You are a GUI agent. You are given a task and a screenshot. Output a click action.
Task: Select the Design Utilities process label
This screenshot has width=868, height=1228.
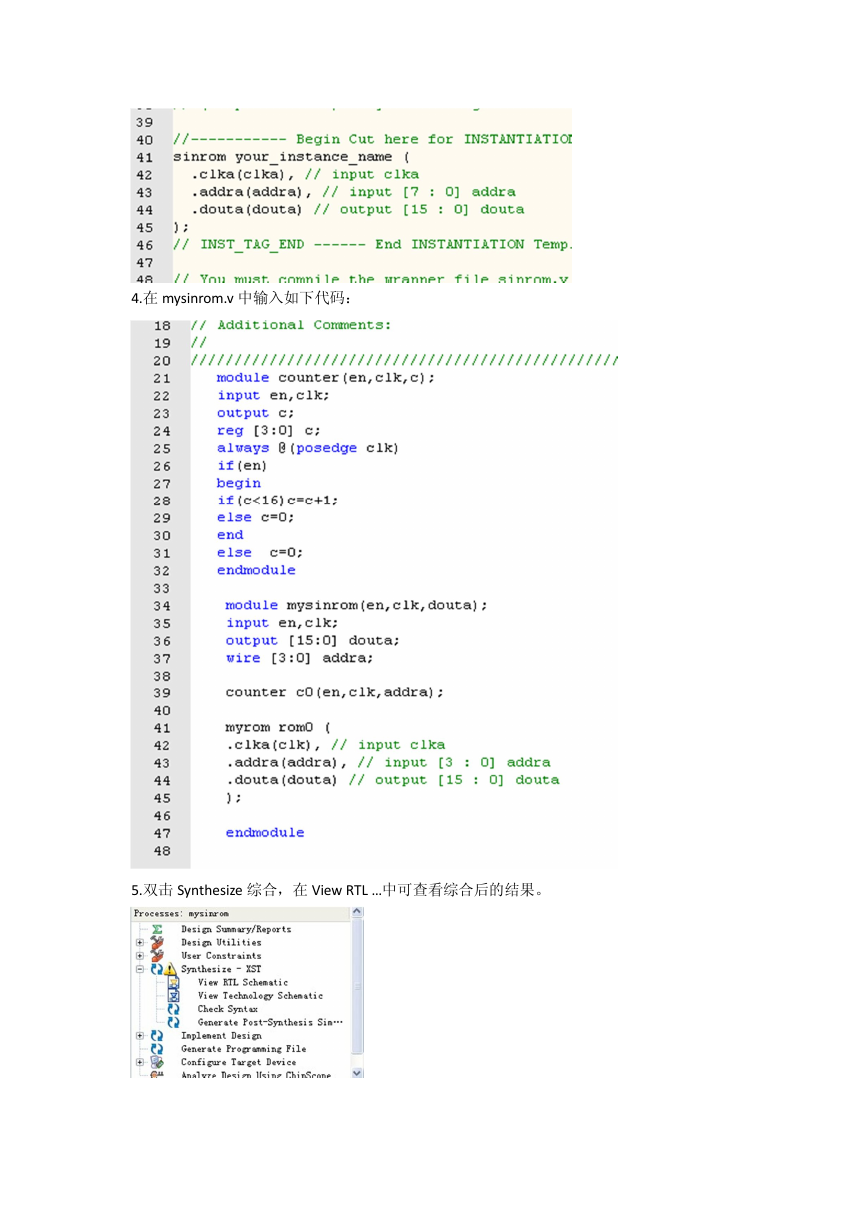(x=221, y=942)
